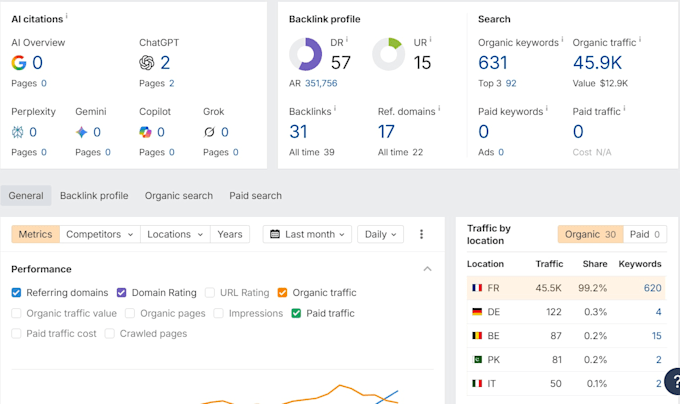
Task: Enable the URL Rating checkbox
Action: pyautogui.click(x=210, y=293)
